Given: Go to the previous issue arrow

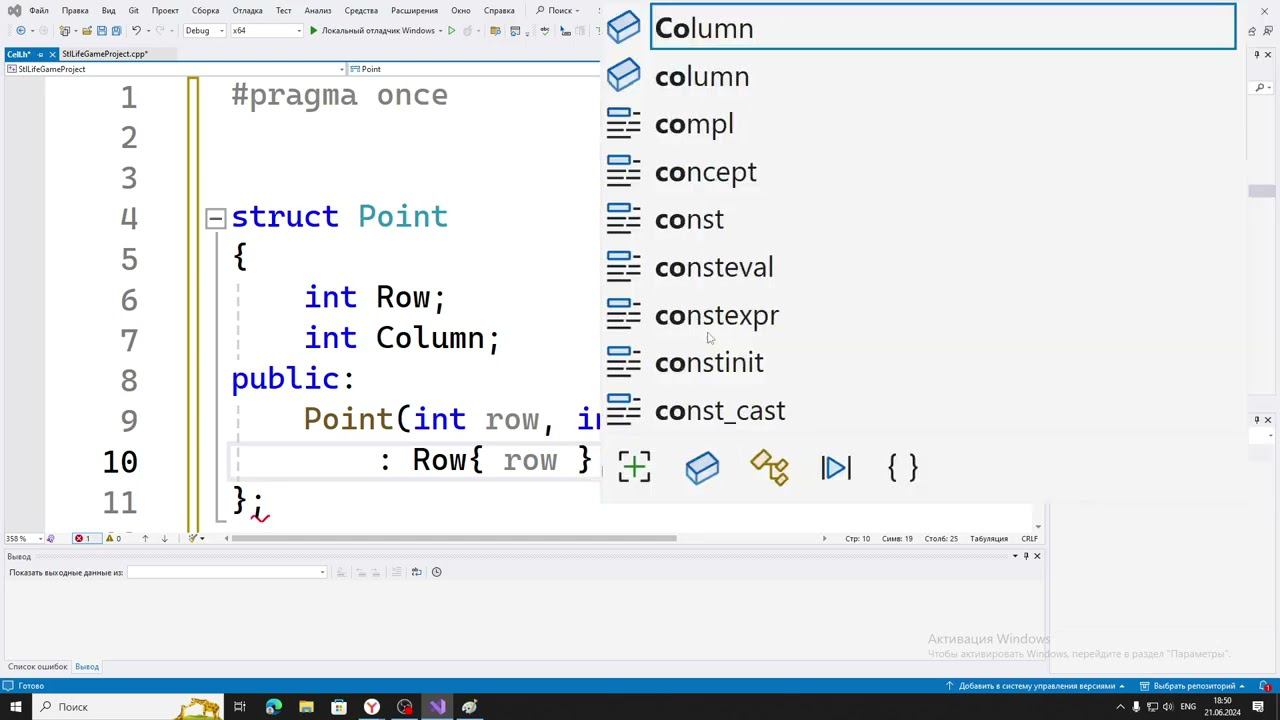Looking at the screenshot, I should point(145,539).
